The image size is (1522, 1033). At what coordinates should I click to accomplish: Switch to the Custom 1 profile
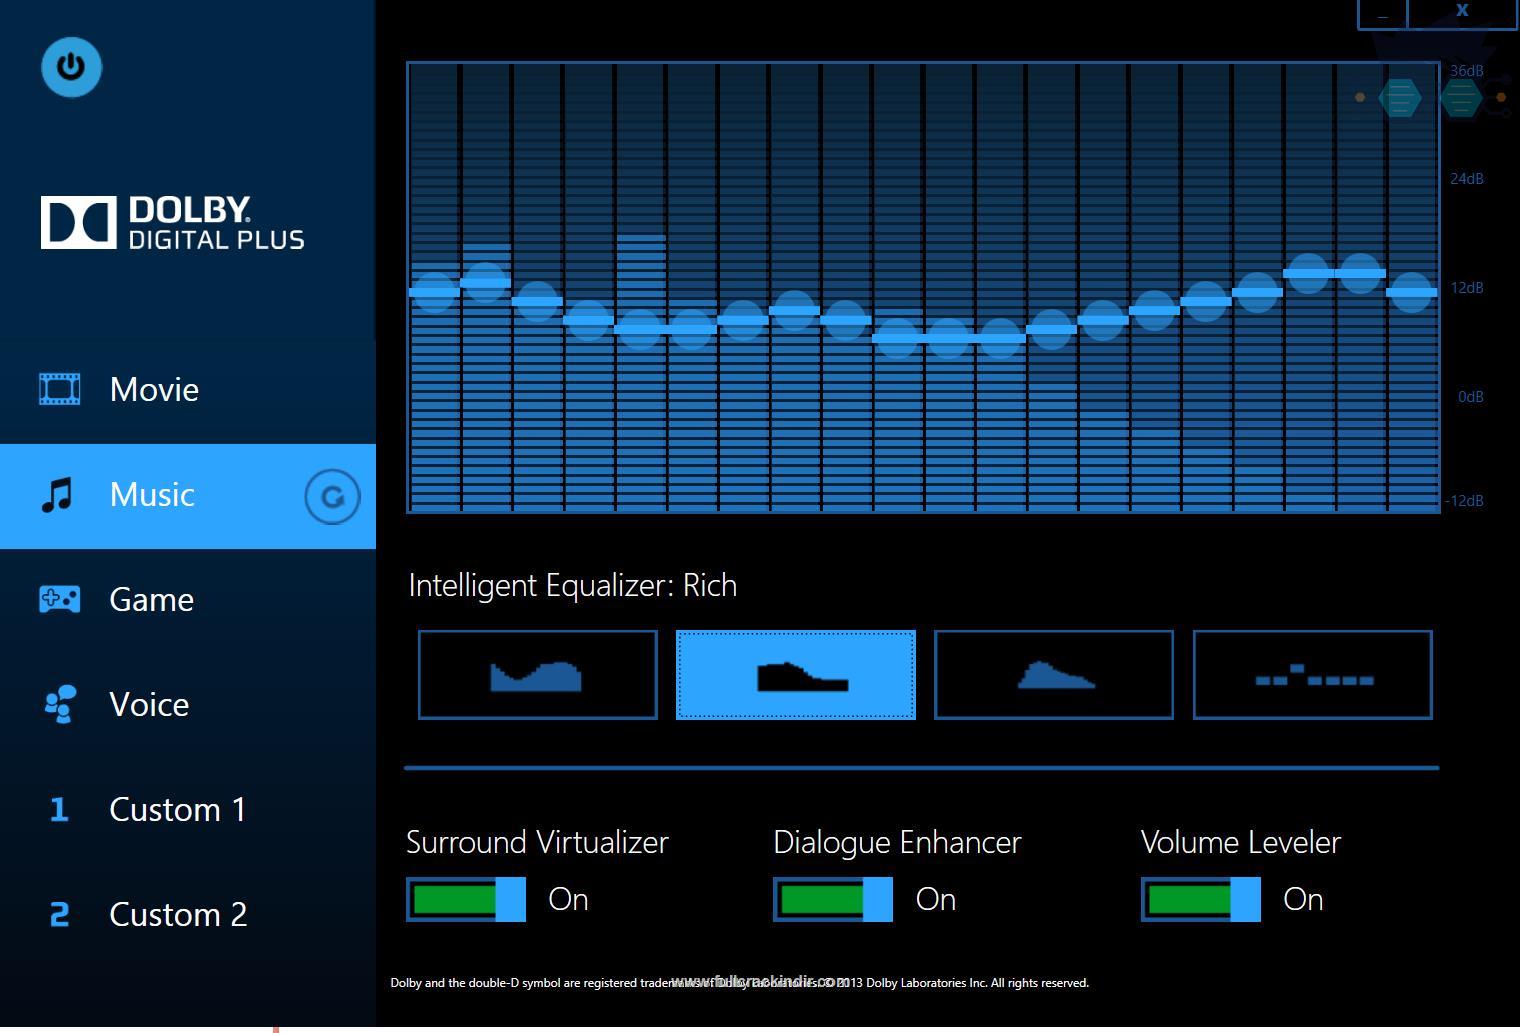point(188,809)
